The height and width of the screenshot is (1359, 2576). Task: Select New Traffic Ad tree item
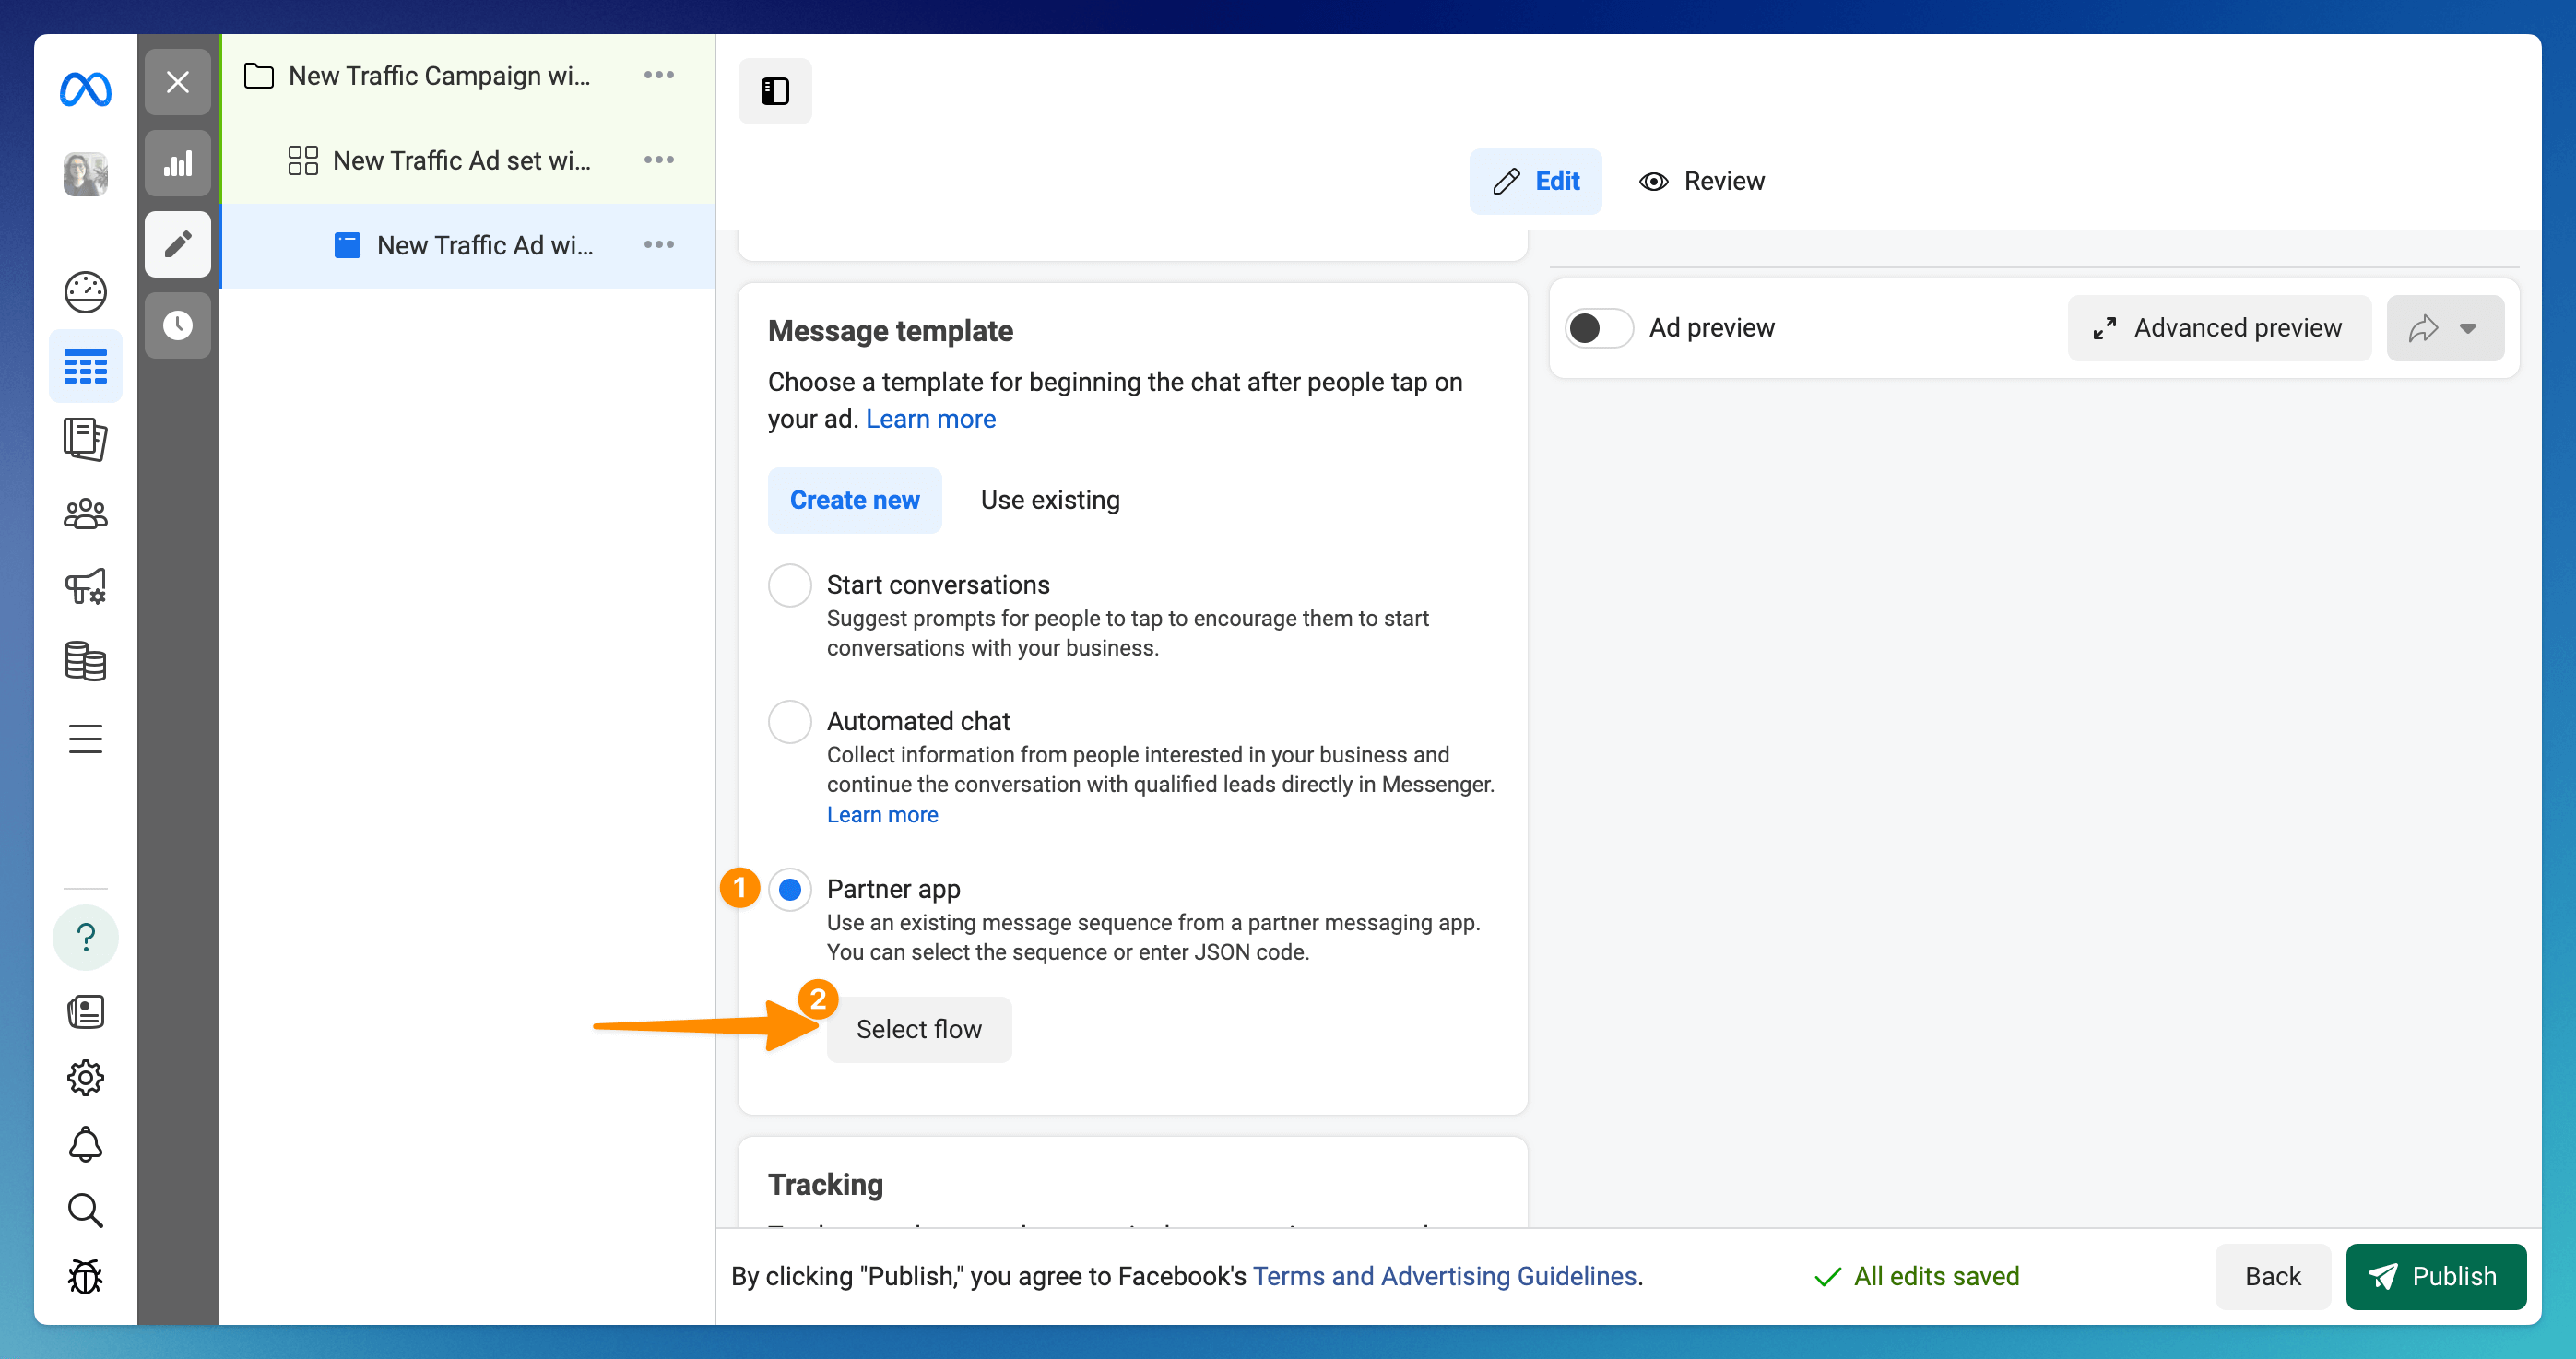[x=484, y=245]
